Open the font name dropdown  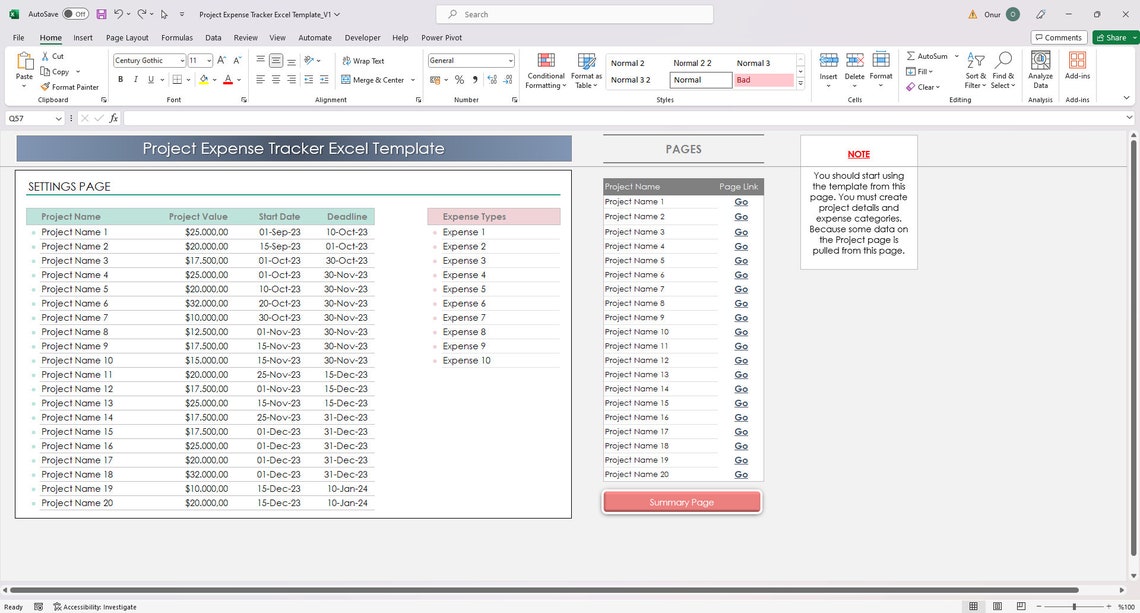182,60
